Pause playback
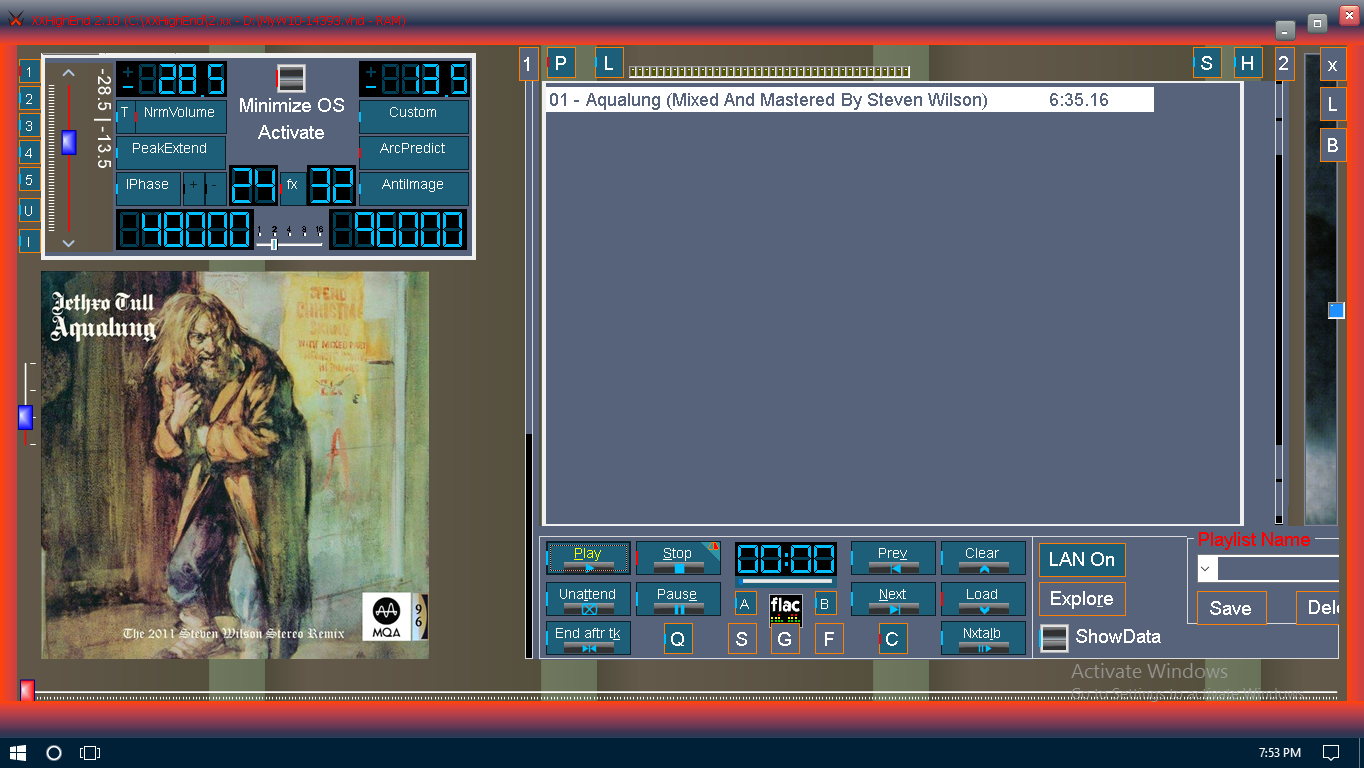Viewport: 1364px width, 768px height. (678, 598)
